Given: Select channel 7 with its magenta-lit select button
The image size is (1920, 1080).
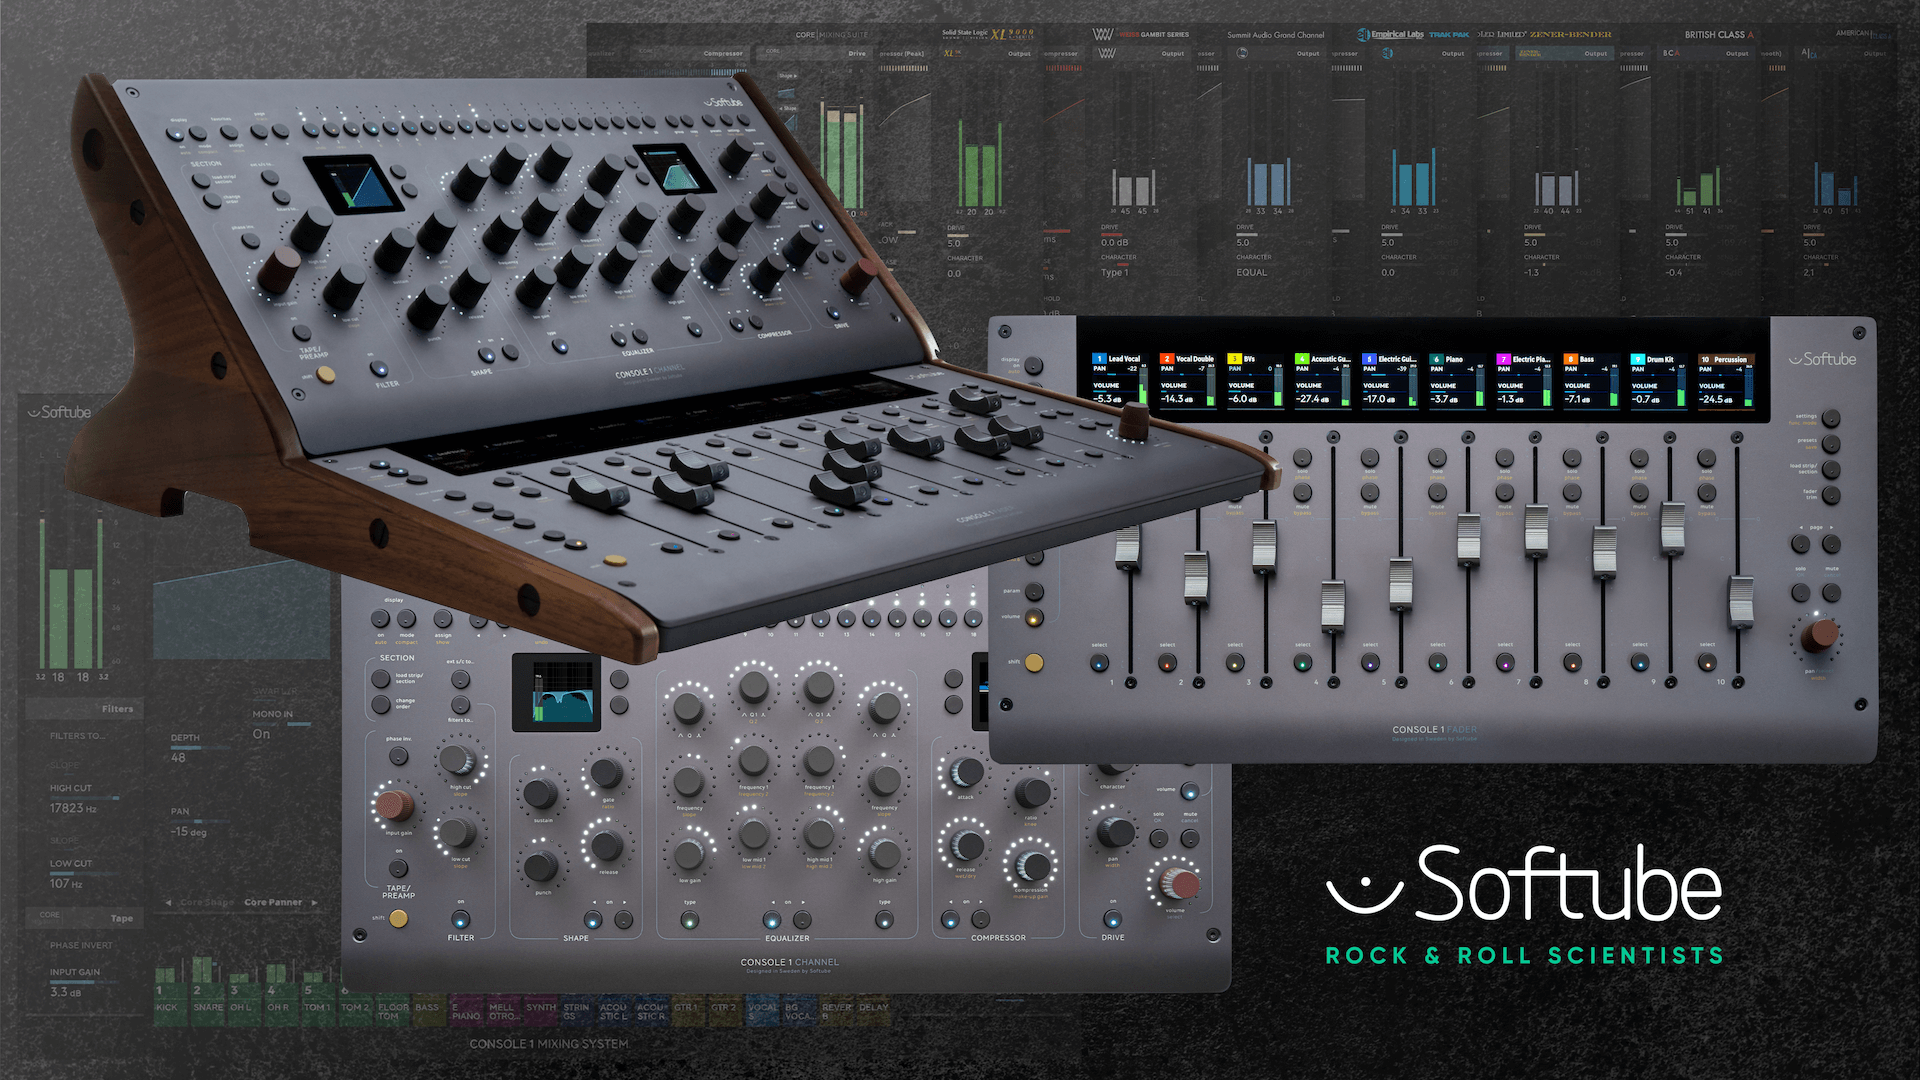Looking at the screenshot, I should pyautogui.click(x=1504, y=662).
